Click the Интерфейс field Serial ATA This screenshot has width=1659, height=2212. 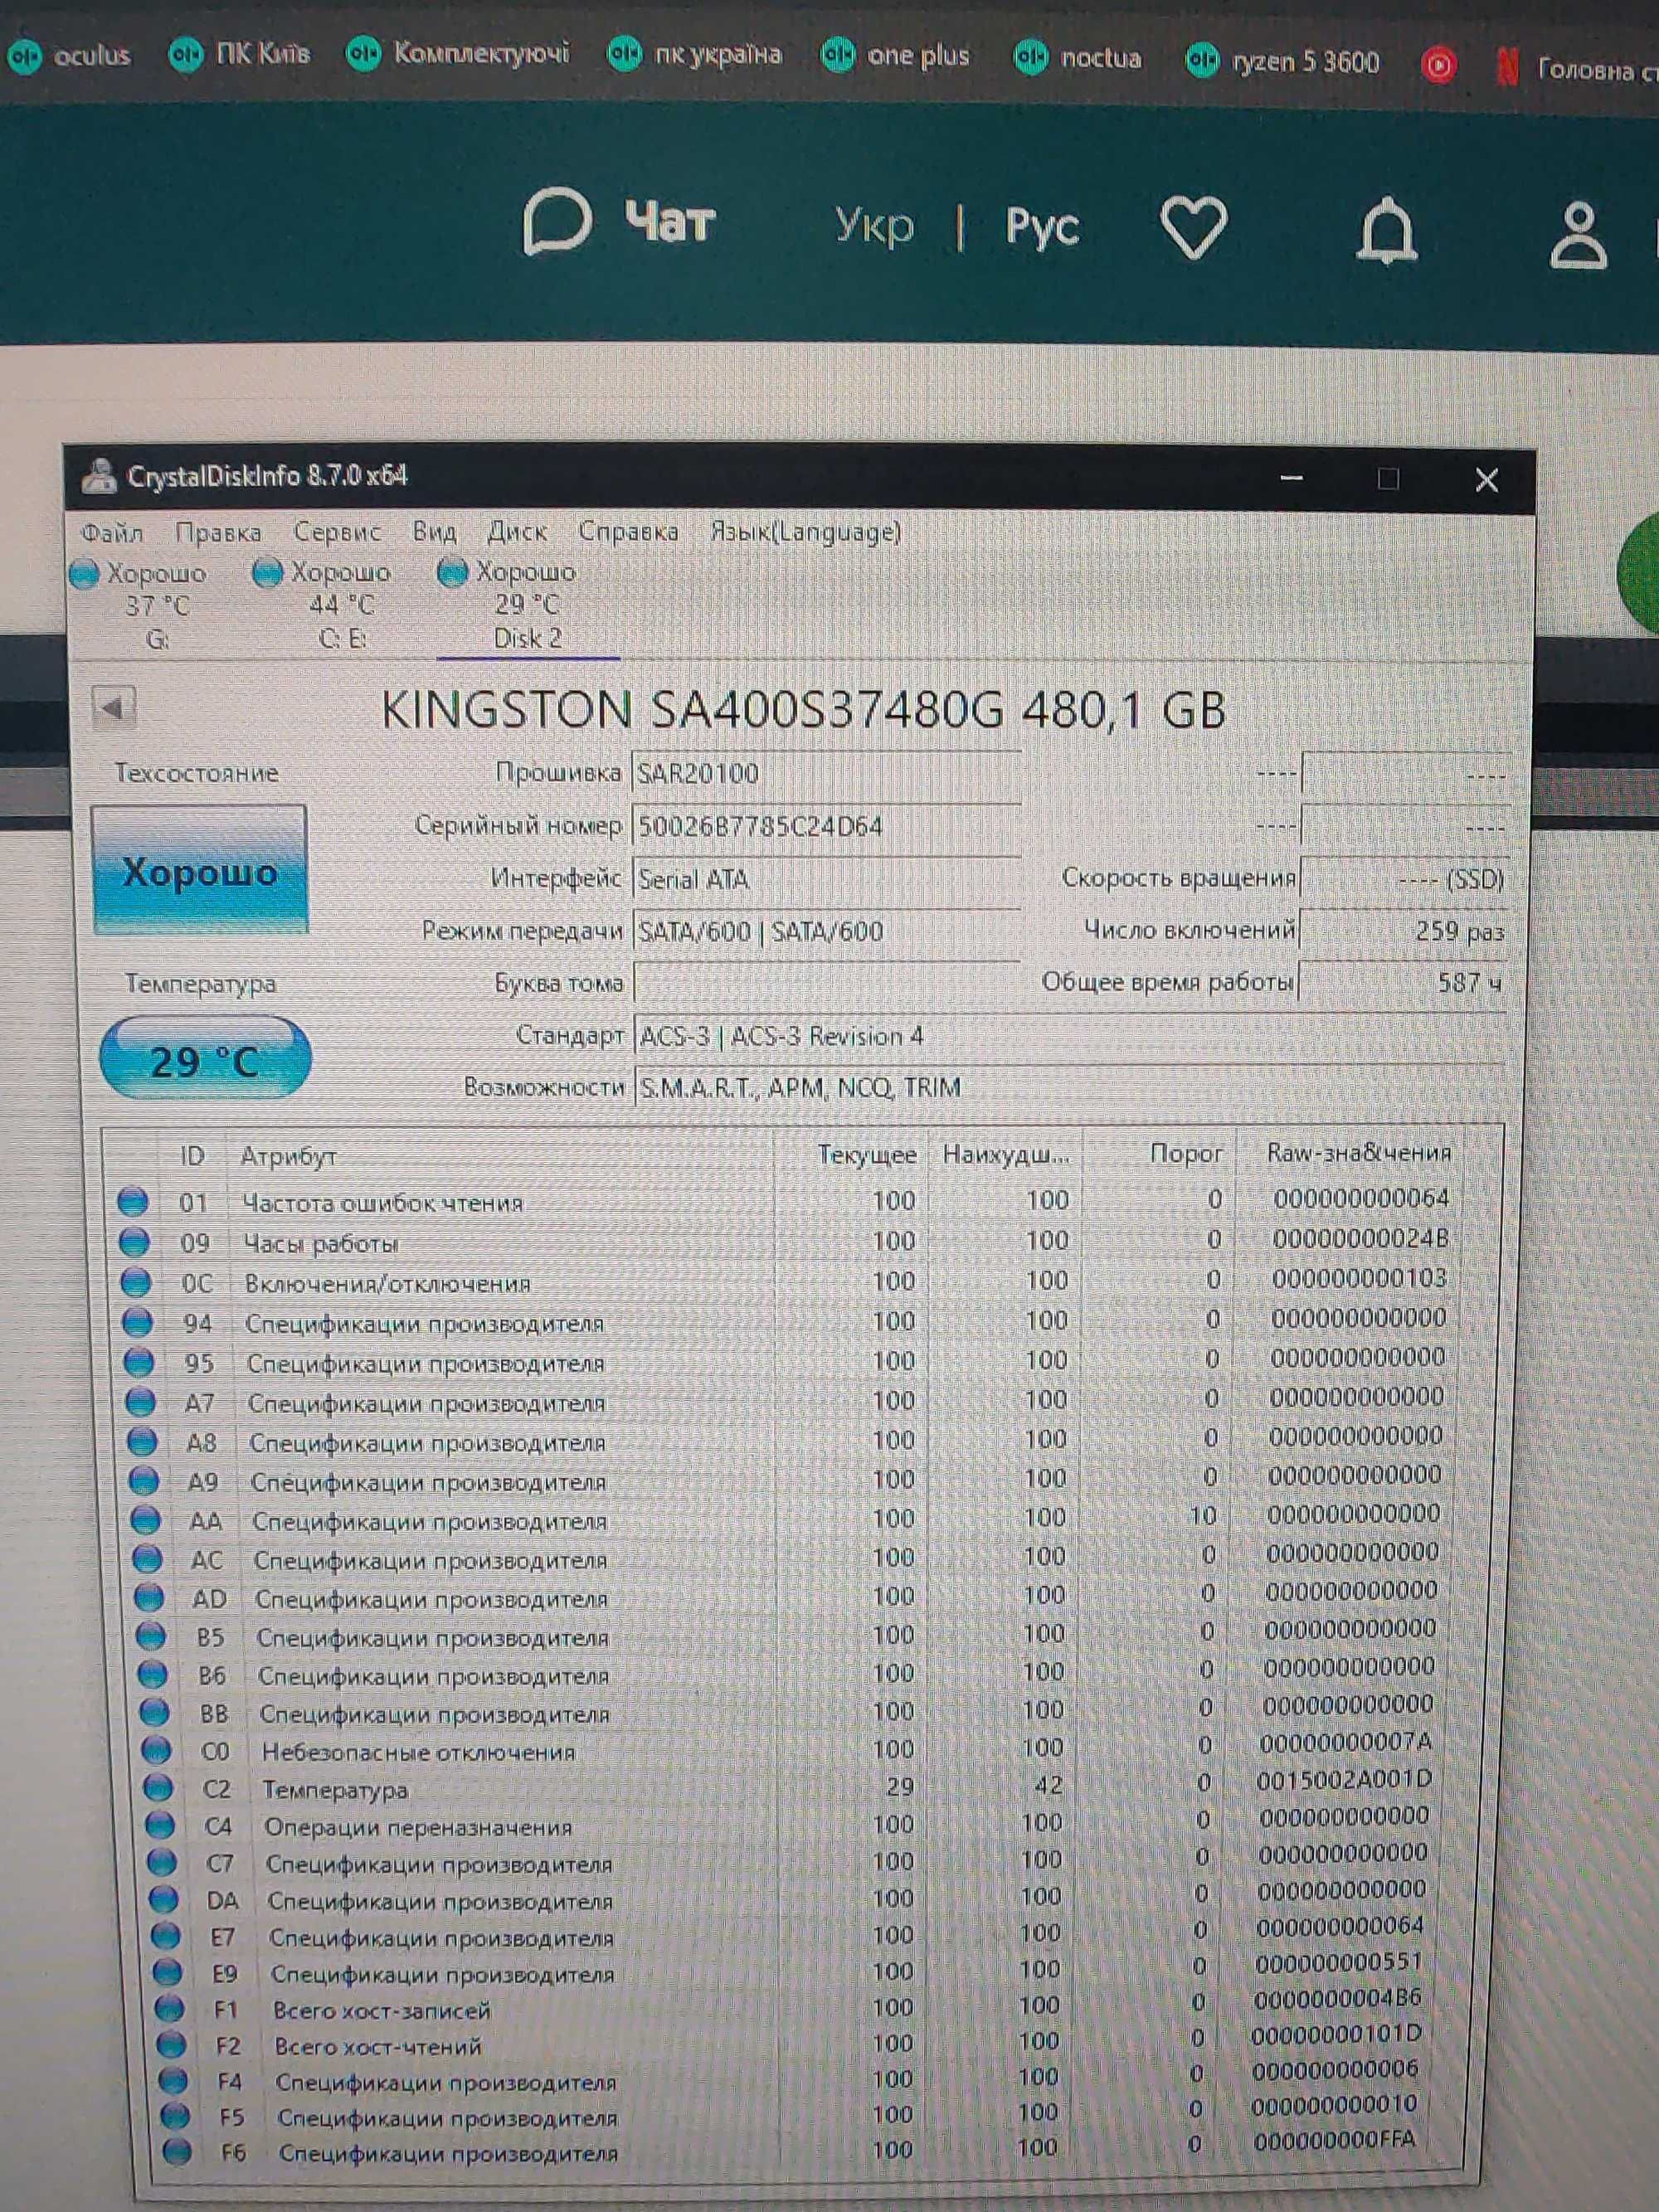tap(826, 879)
